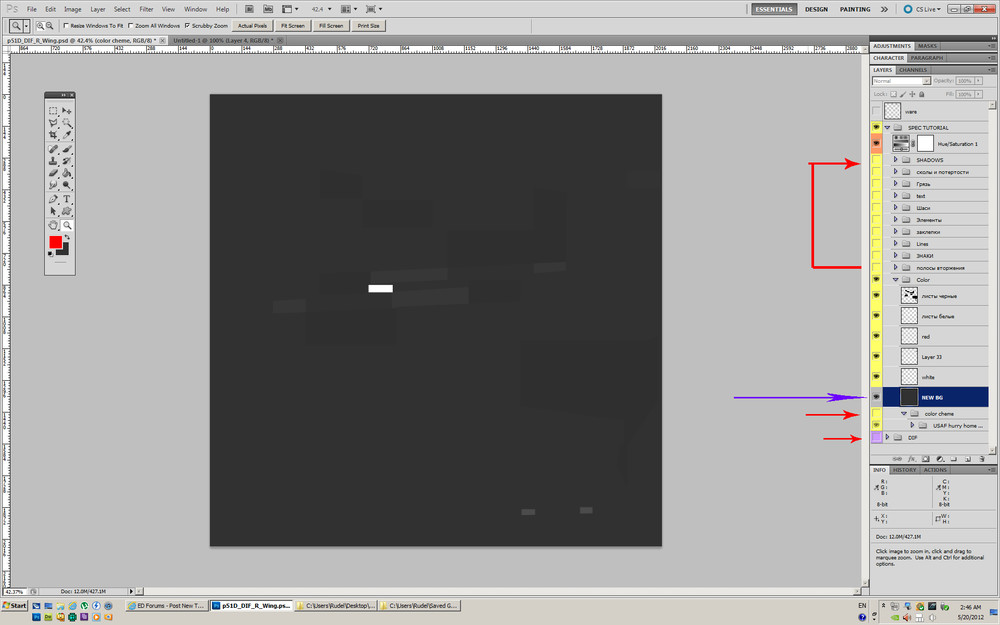Select the Clone Stamp tool
Image resolution: width=1000 pixels, height=625 pixels.
pos(53,161)
